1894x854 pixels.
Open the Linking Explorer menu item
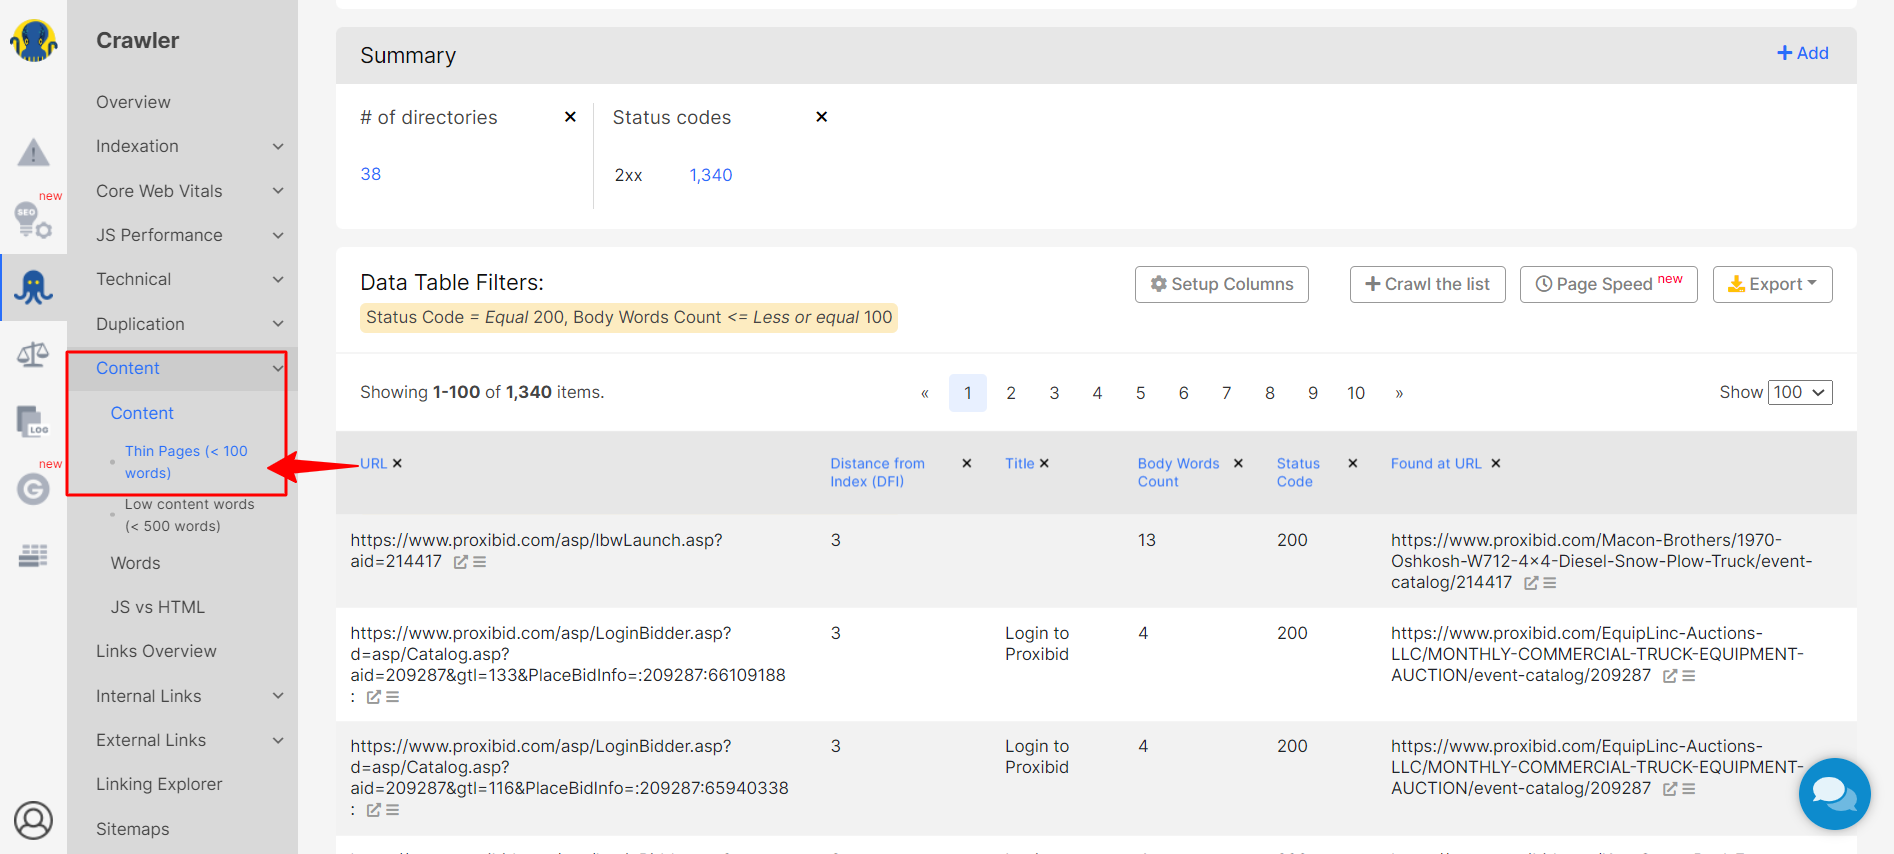[159, 784]
